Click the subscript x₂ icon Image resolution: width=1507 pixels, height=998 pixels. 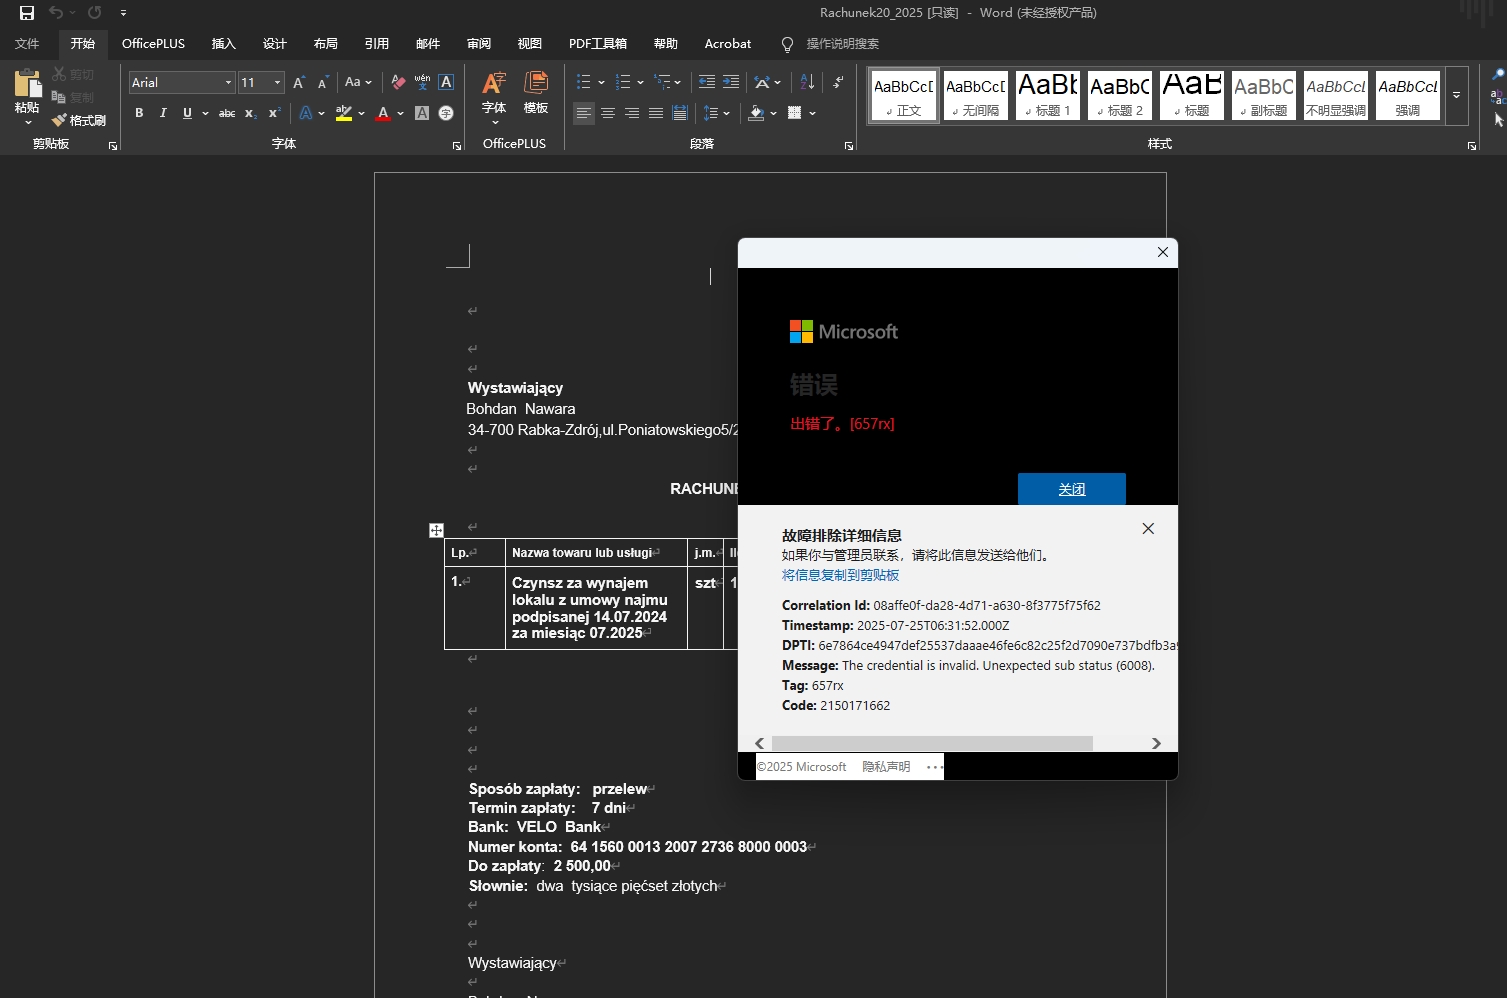[x=250, y=113]
